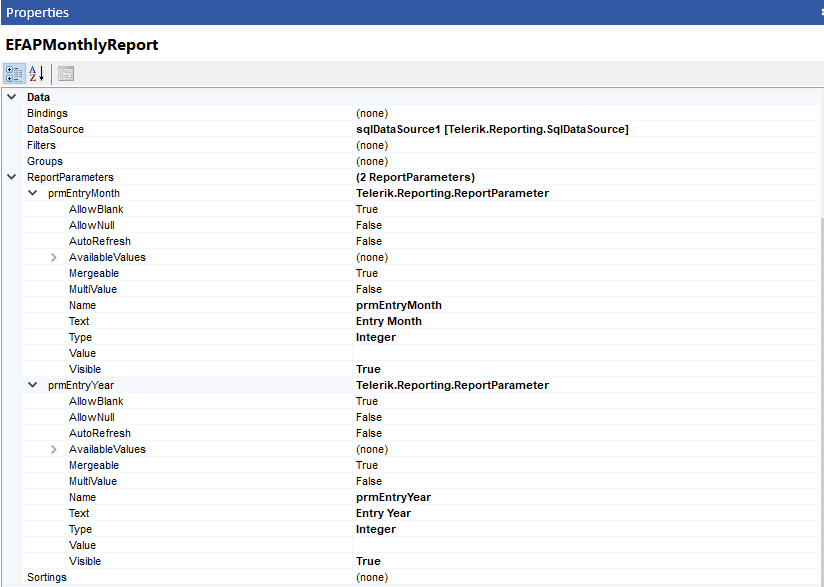Collapse the prmEntryYear parameter
The height and width of the screenshot is (587, 824).
point(33,385)
